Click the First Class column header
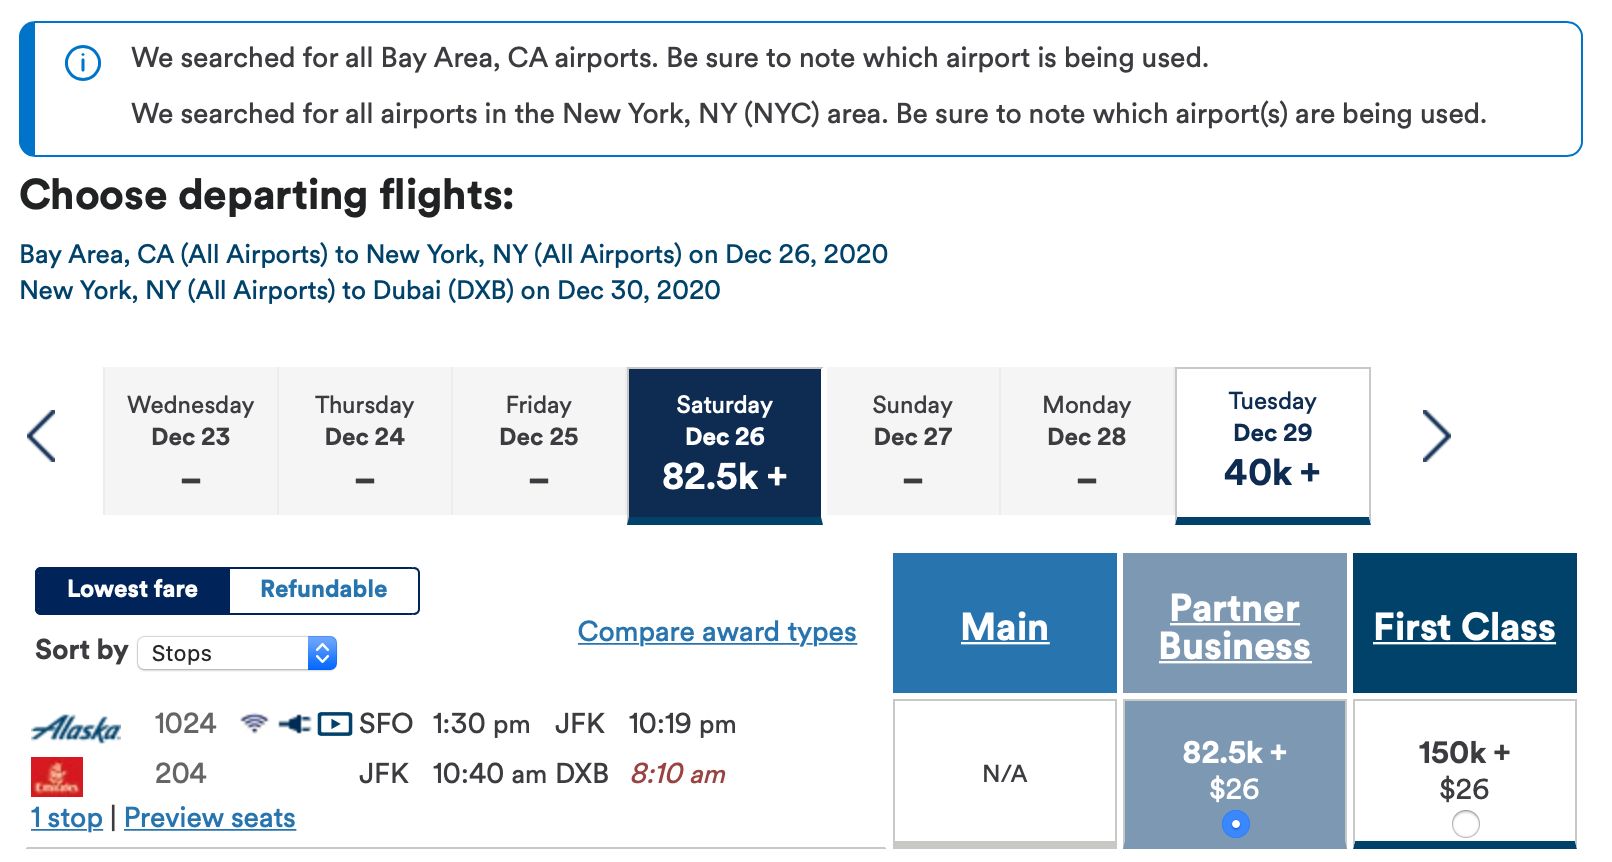Viewport: 1612px width, 862px height. (x=1464, y=627)
